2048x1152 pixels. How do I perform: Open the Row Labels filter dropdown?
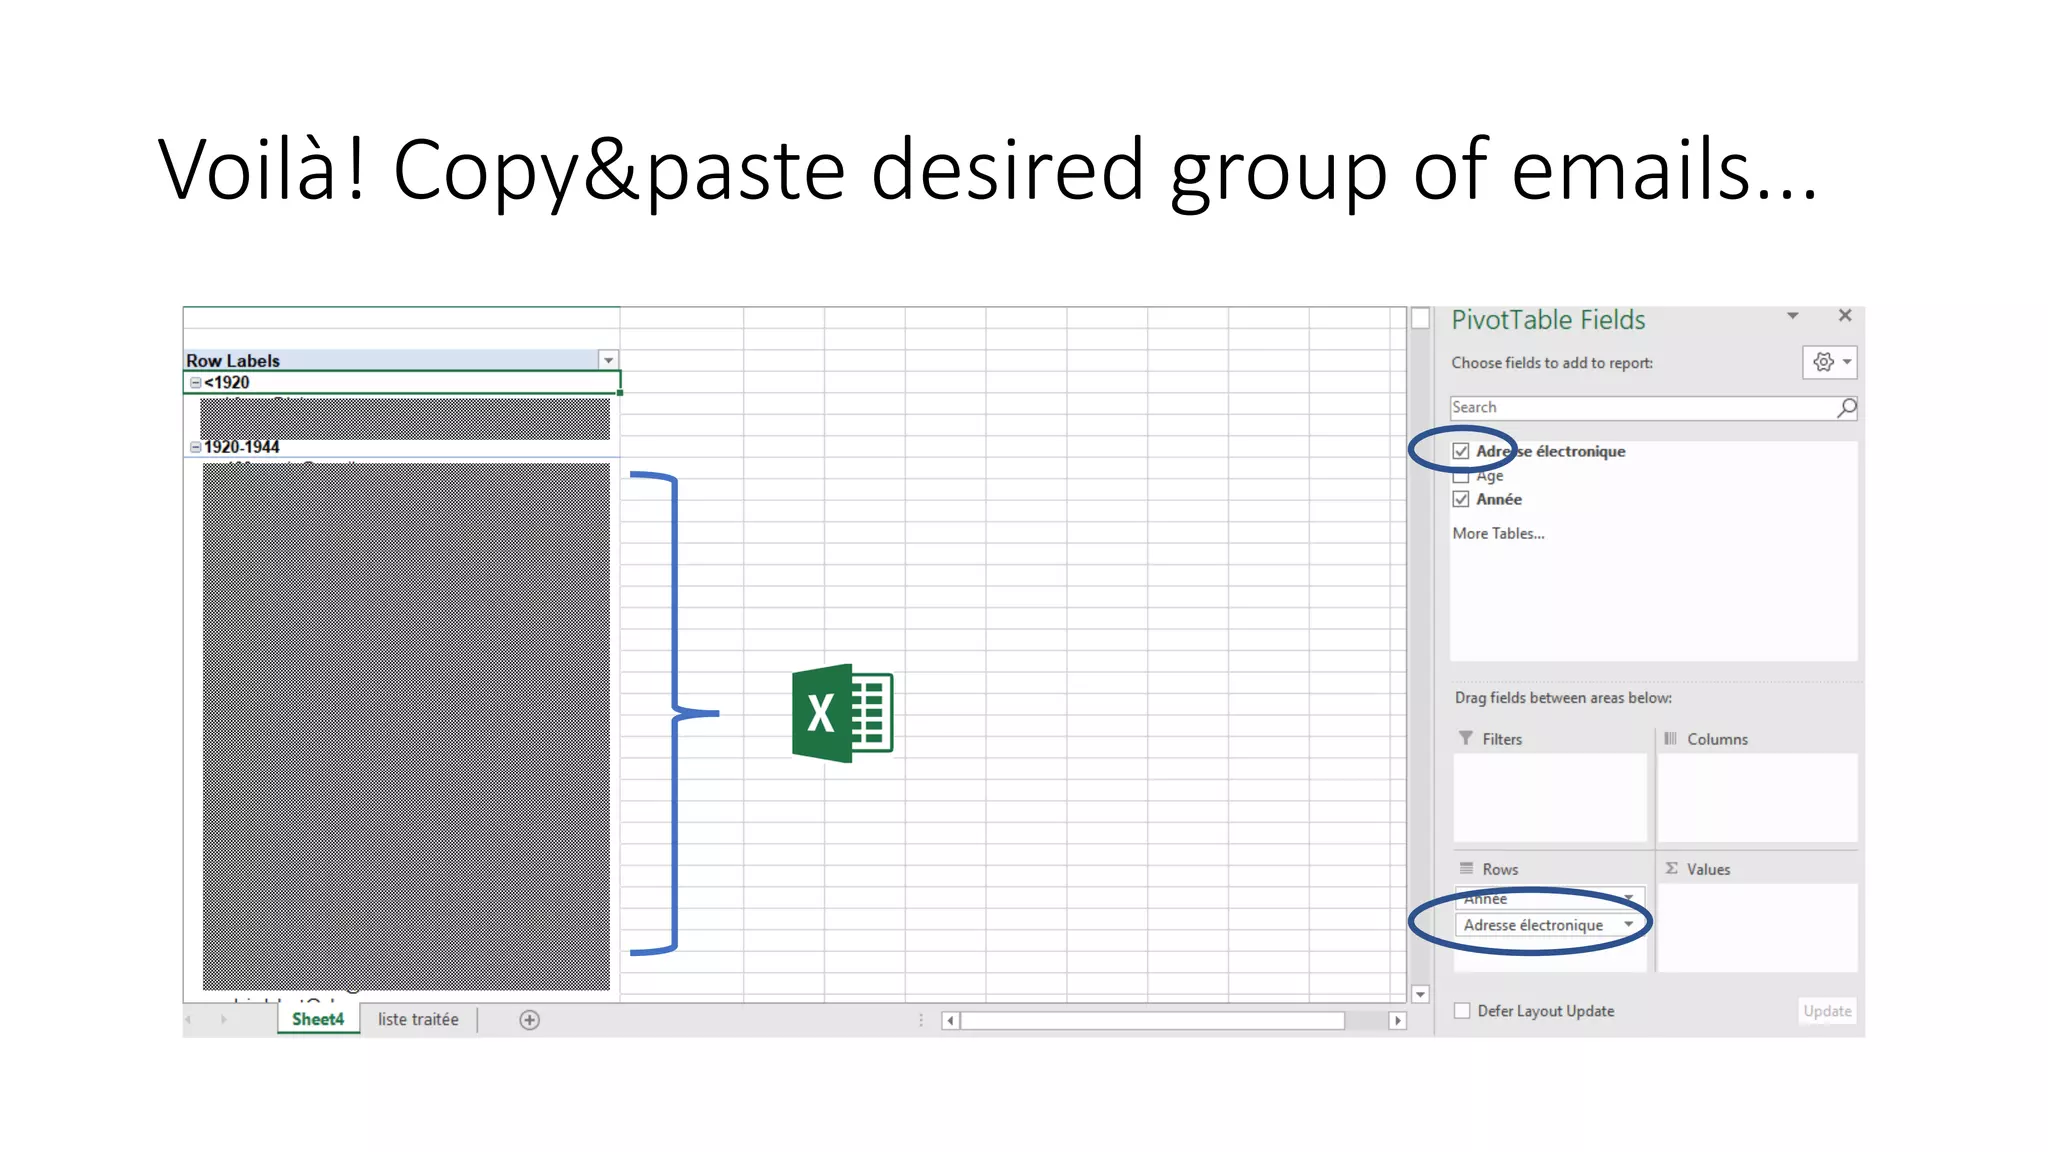click(x=608, y=360)
